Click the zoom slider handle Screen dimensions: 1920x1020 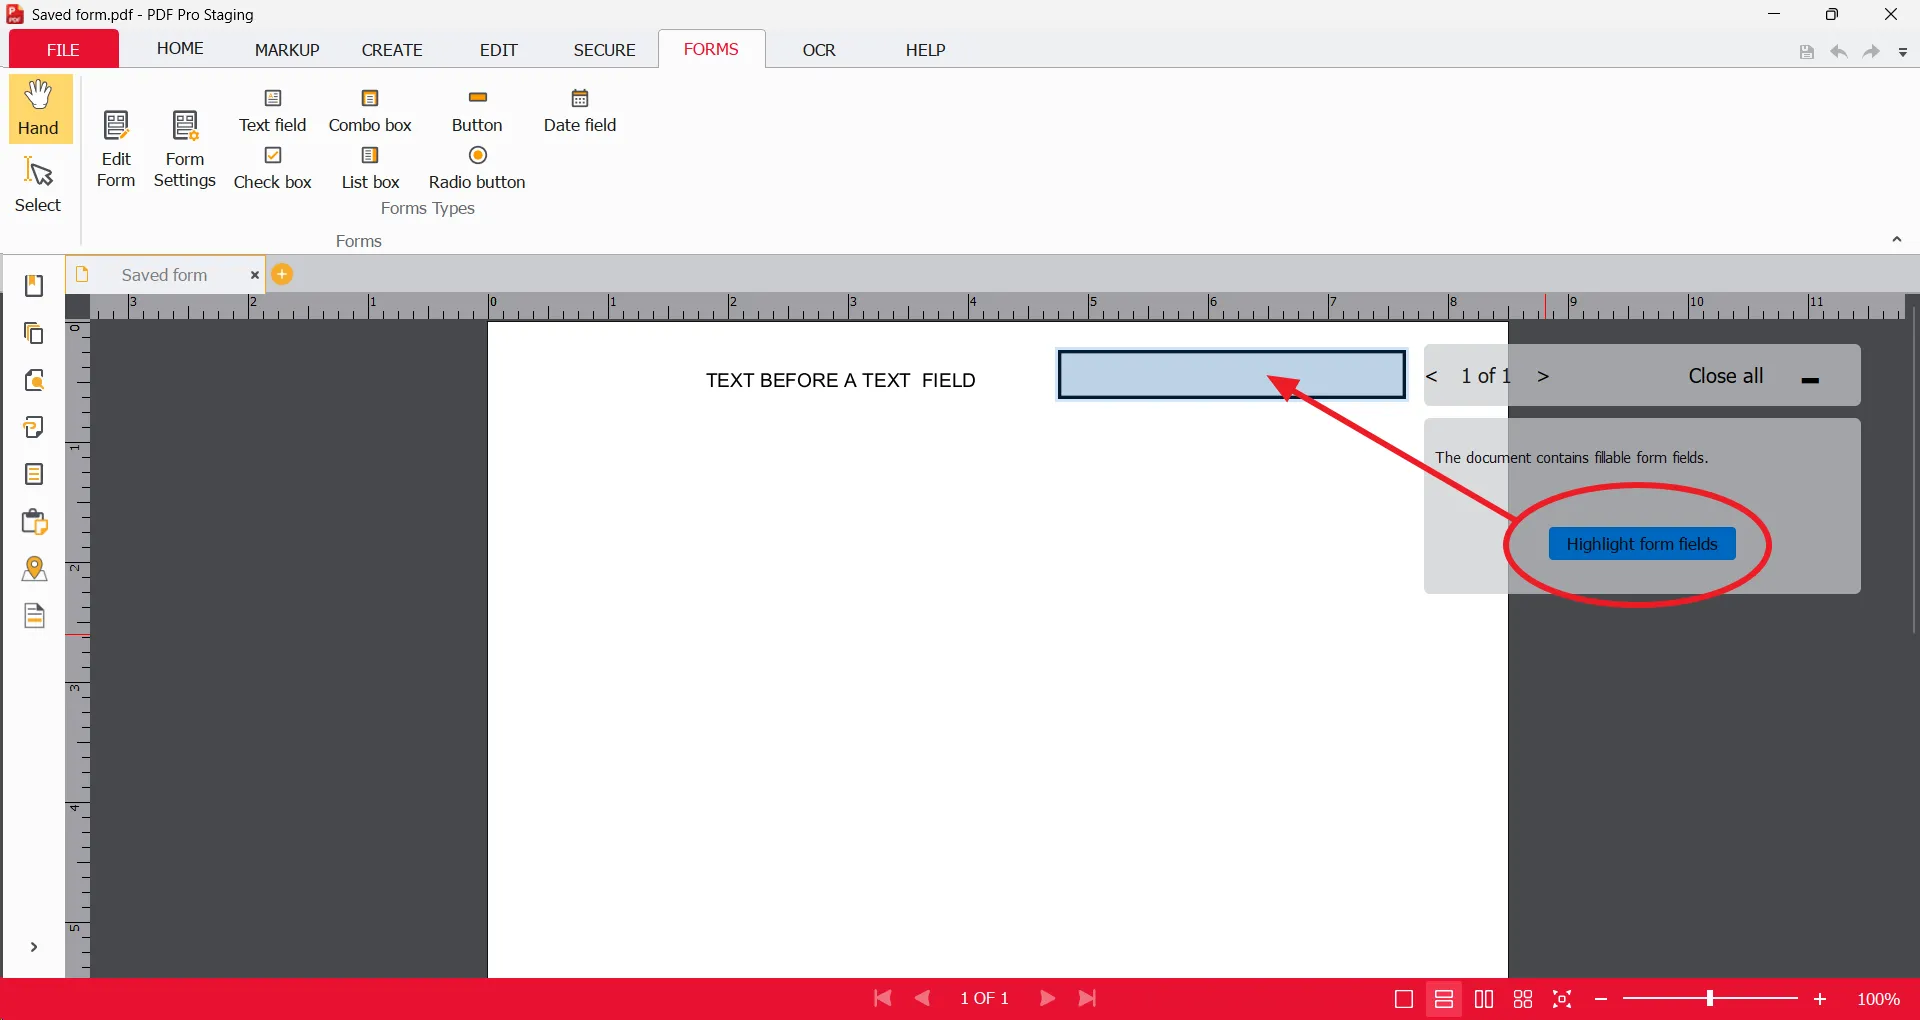pos(1710,999)
